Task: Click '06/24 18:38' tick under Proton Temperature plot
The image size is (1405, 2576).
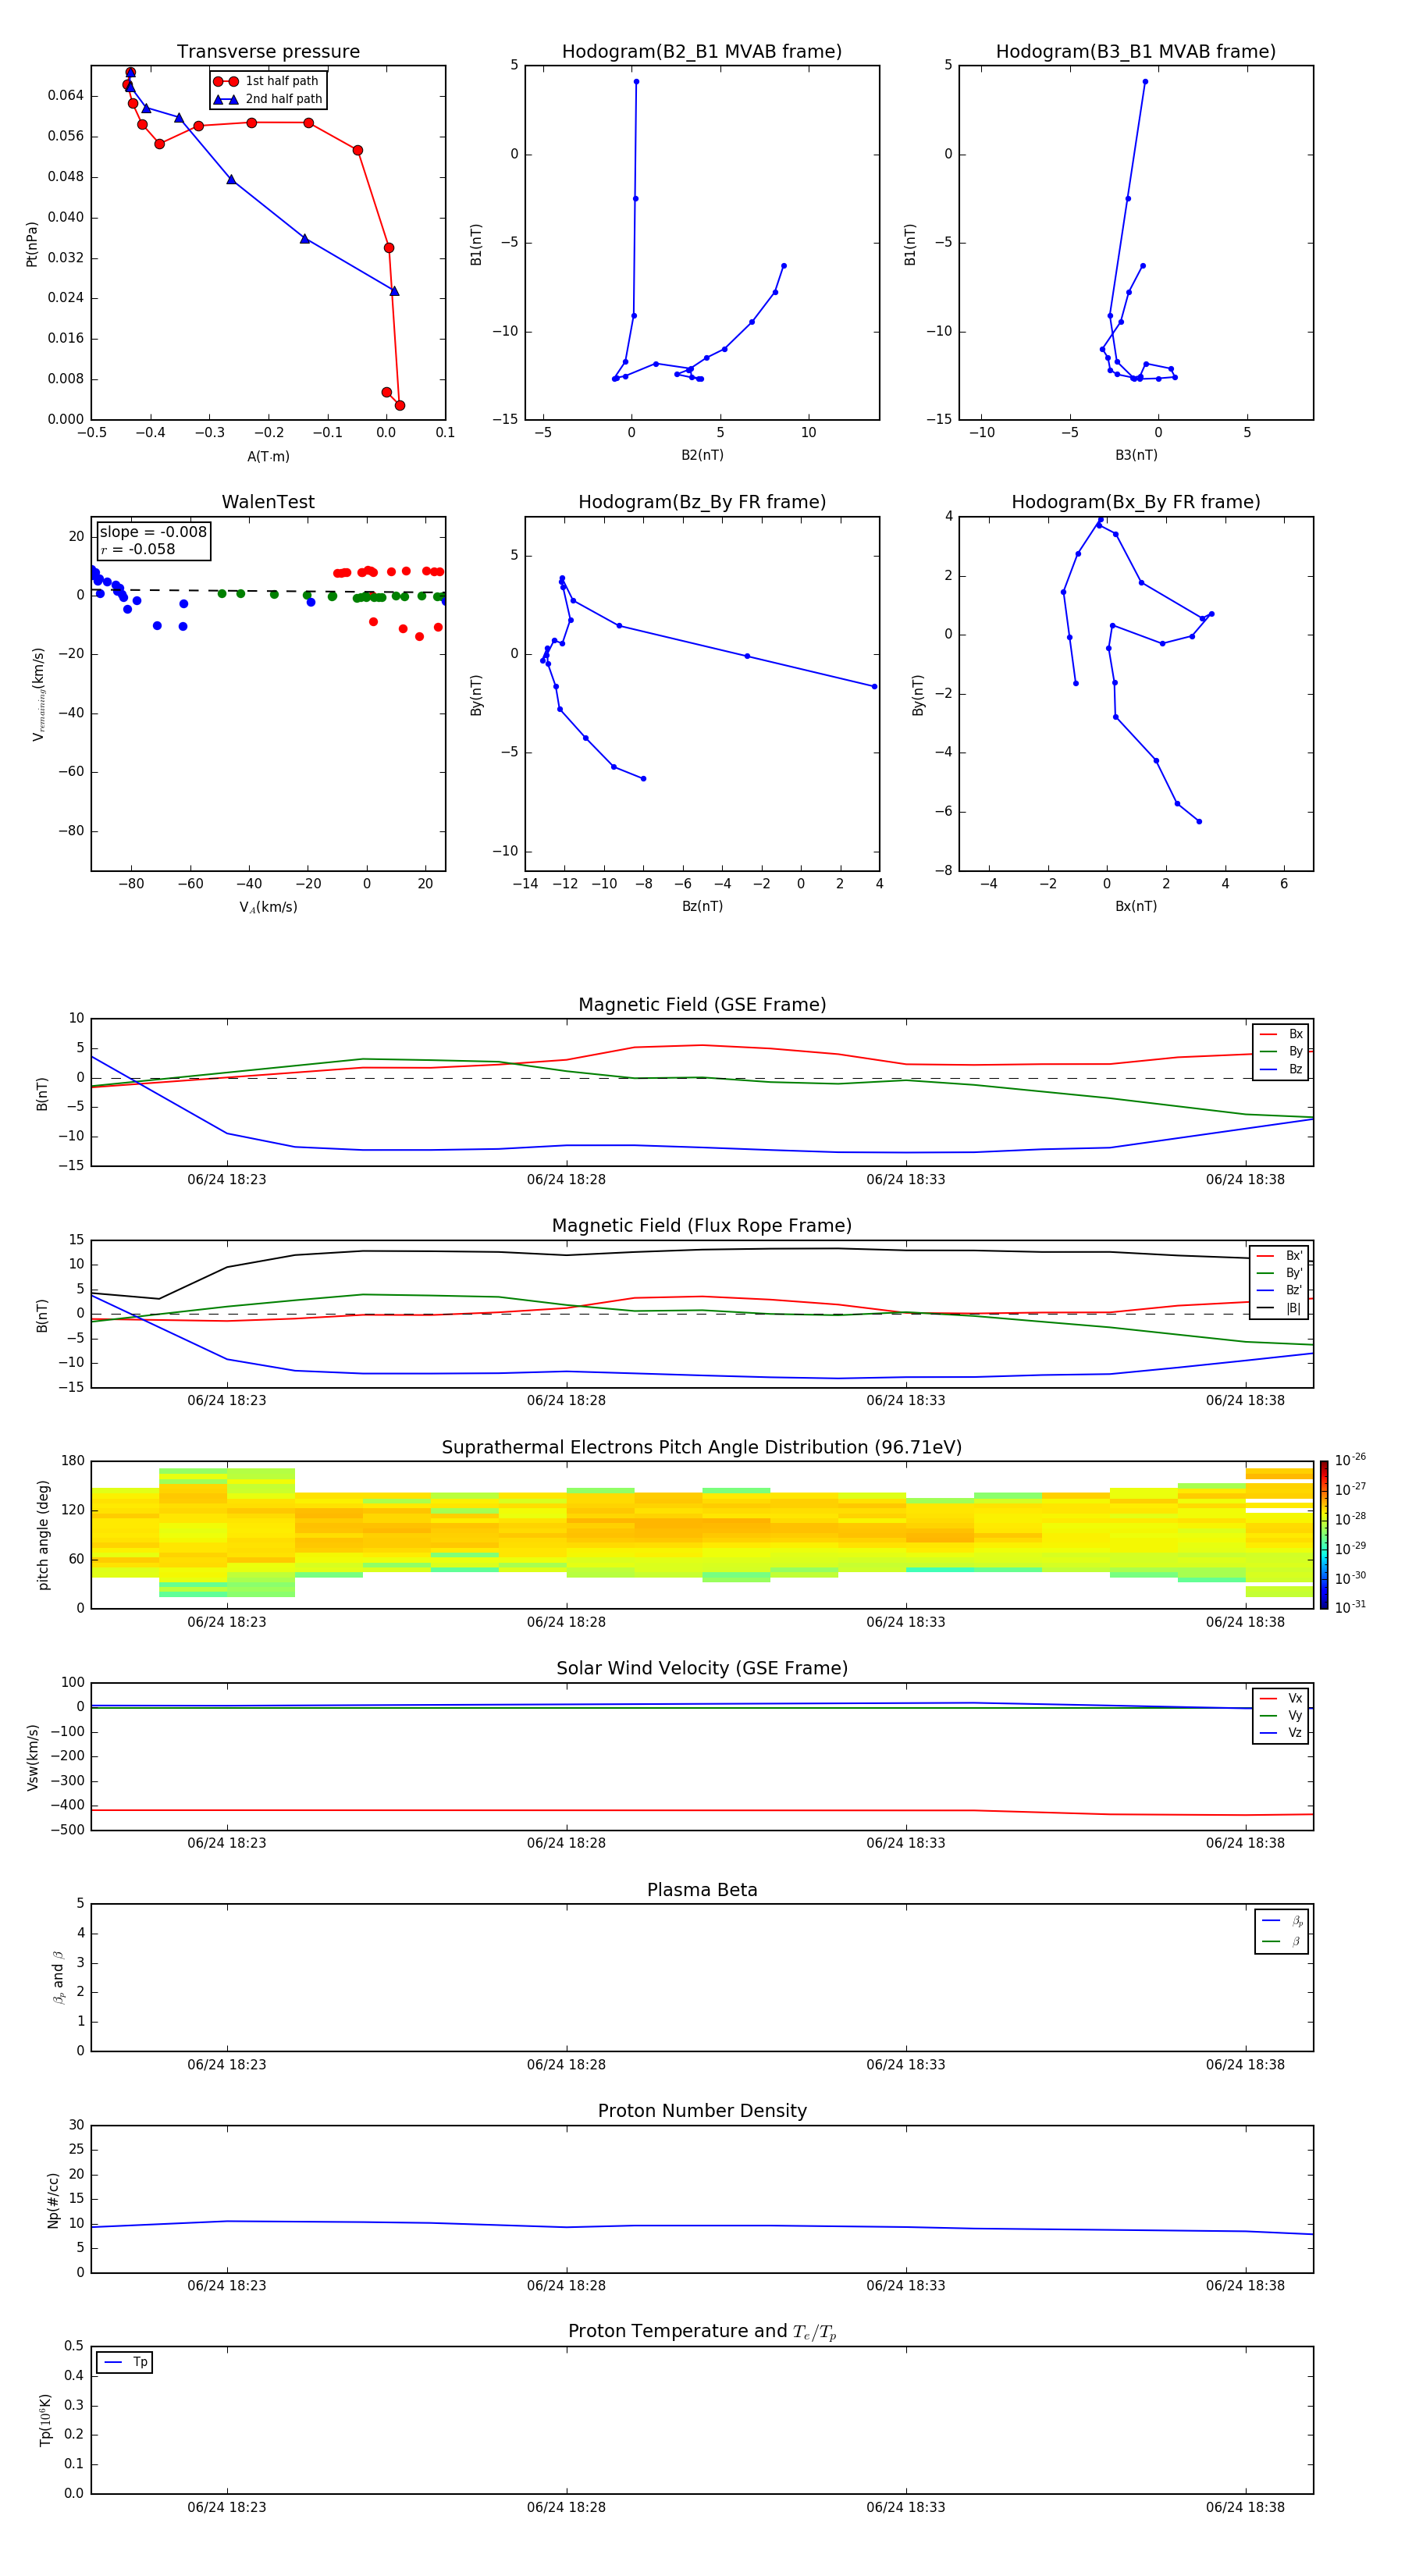Action: (x=1245, y=2508)
